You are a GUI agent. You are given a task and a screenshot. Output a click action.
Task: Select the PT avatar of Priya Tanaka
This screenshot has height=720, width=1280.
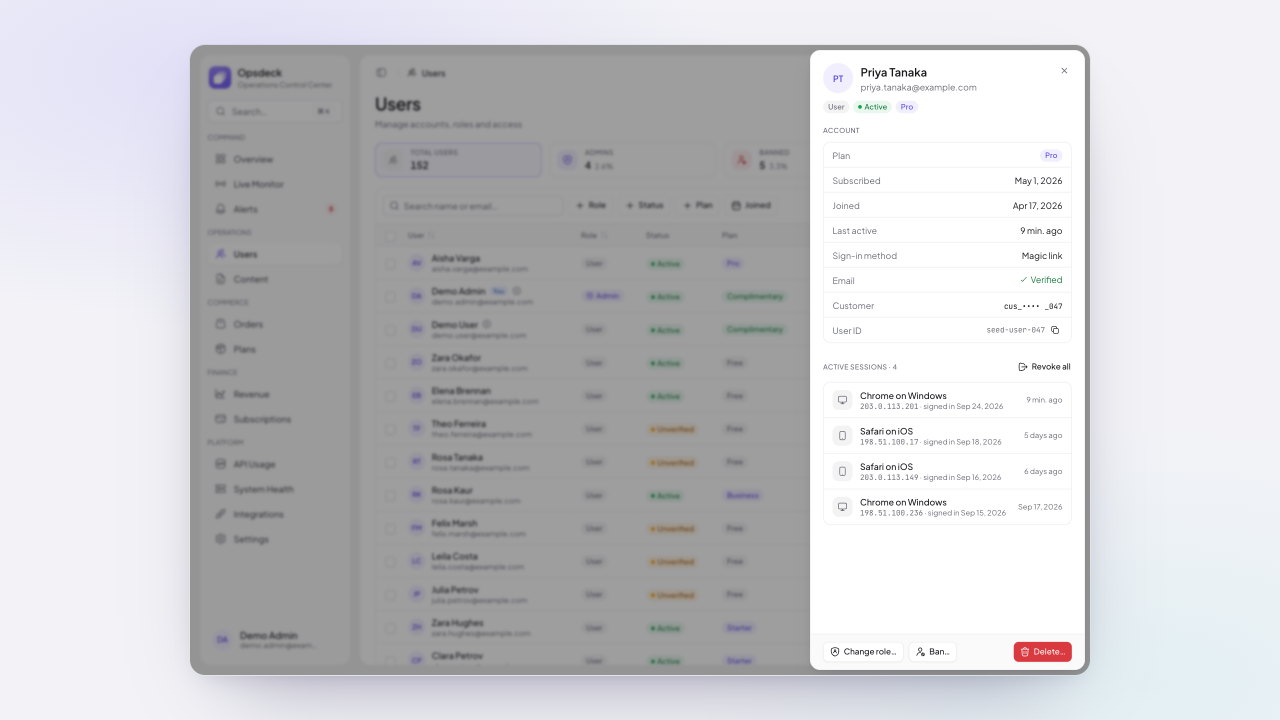(x=838, y=79)
